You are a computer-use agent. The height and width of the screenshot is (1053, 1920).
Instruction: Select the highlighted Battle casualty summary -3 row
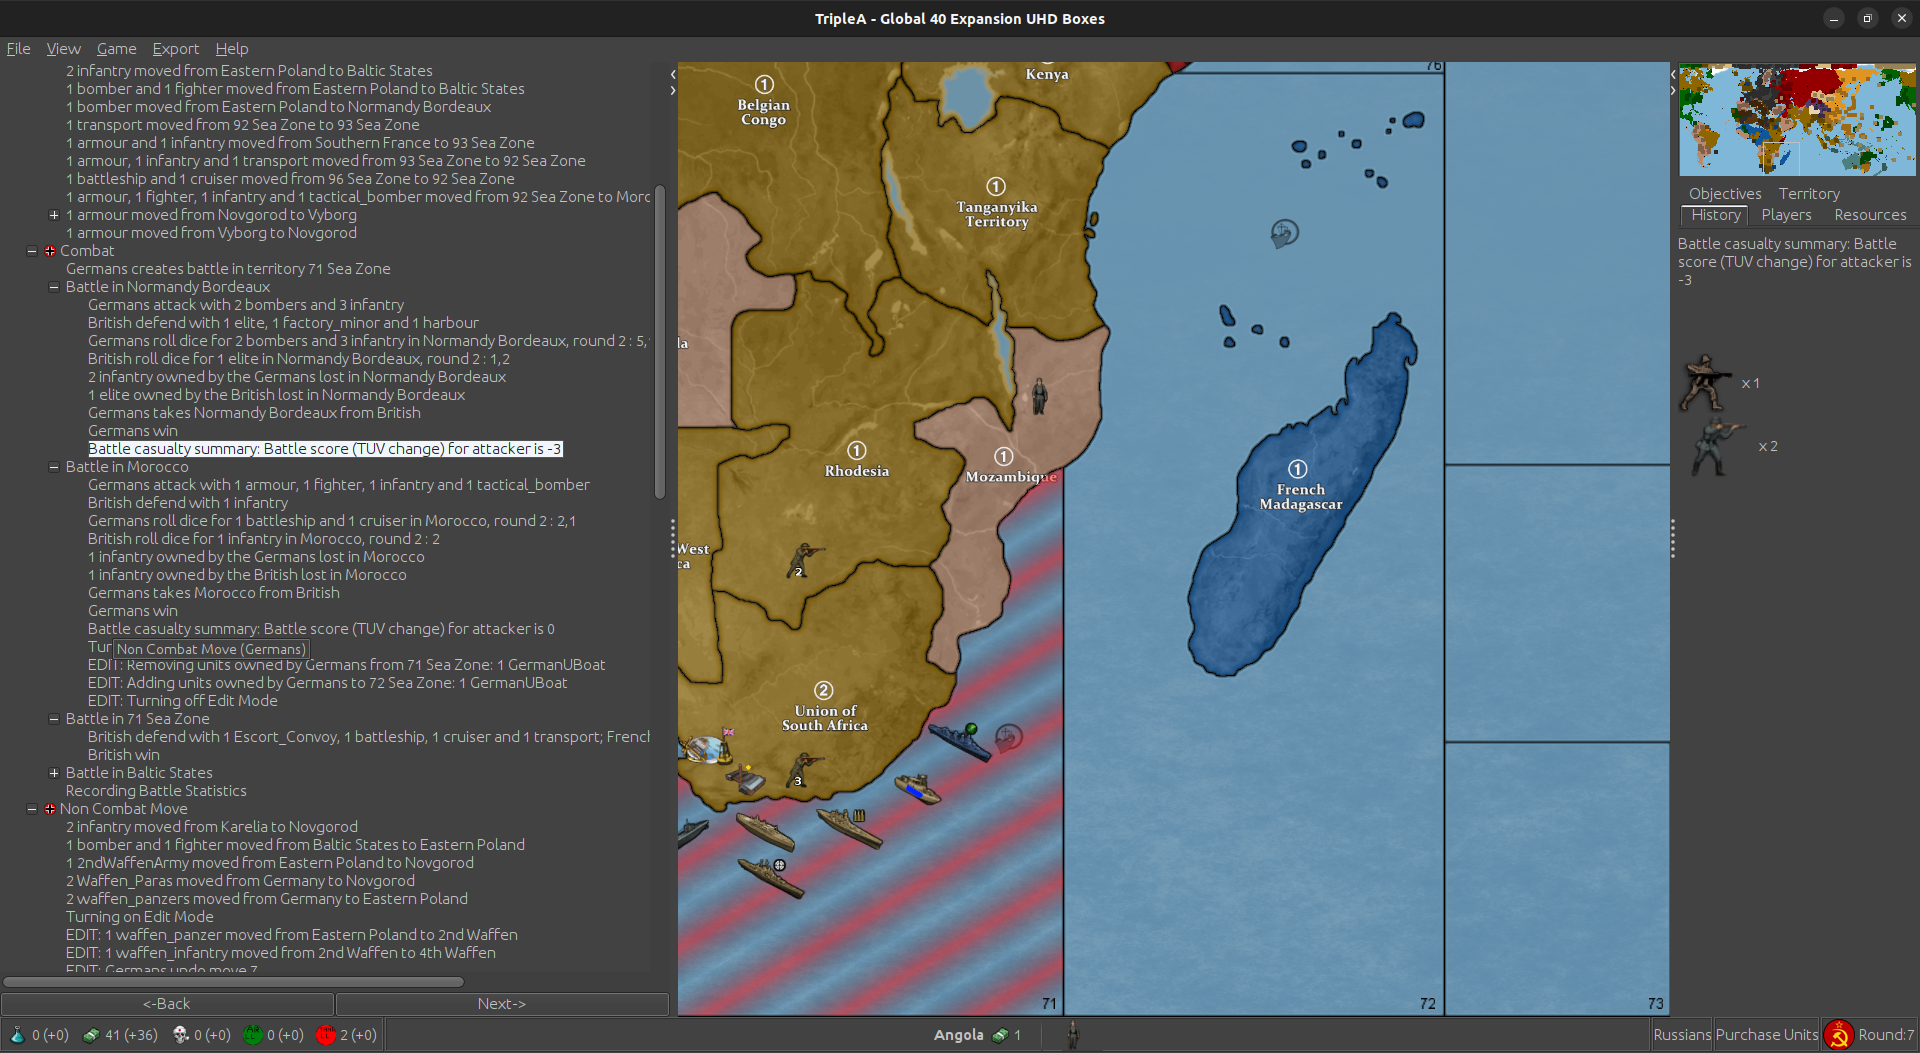tap(325, 449)
